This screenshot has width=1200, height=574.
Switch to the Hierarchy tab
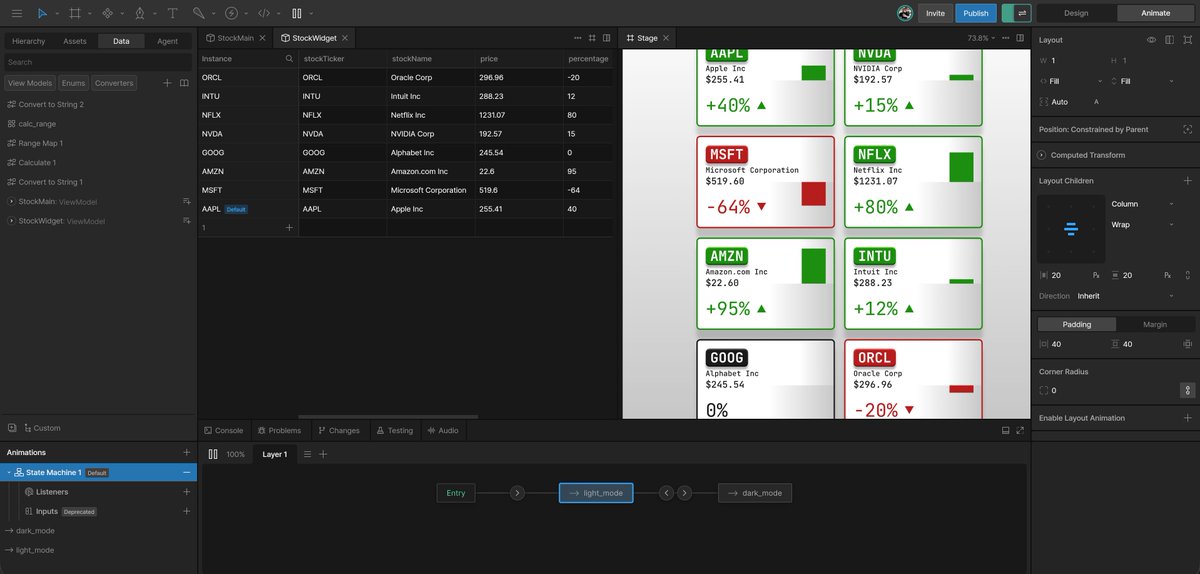(28, 41)
